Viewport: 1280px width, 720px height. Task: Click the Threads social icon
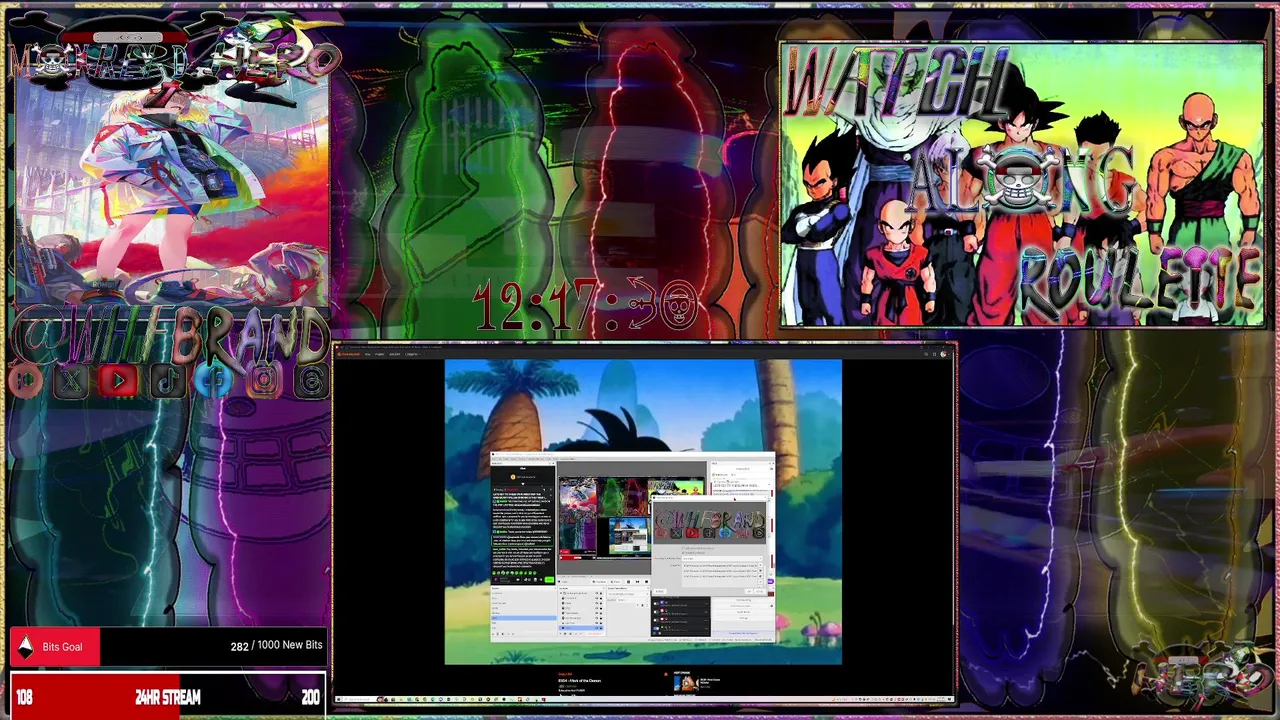point(310,381)
